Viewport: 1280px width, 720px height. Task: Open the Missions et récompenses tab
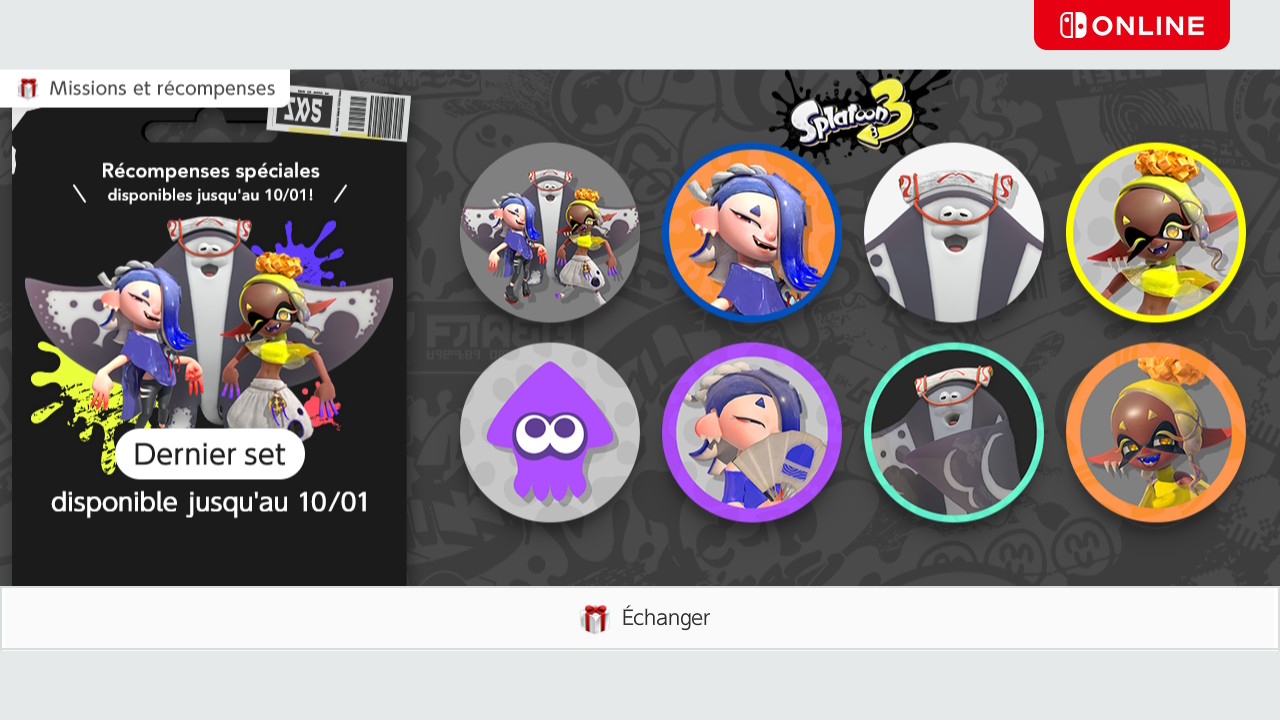click(x=145, y=88)
